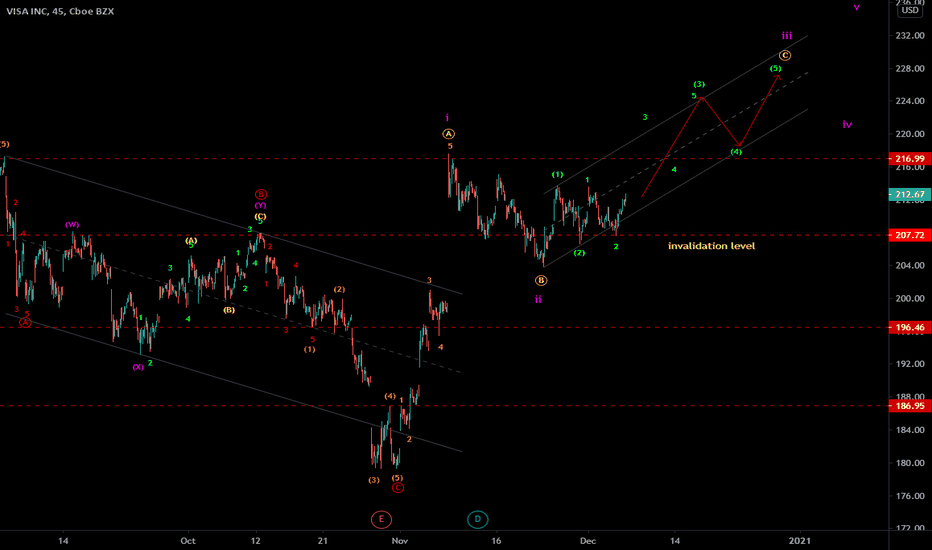This screenshot has height=550, width=932.
Task: Select the magenta (X) label
Action: click(138, 367)
